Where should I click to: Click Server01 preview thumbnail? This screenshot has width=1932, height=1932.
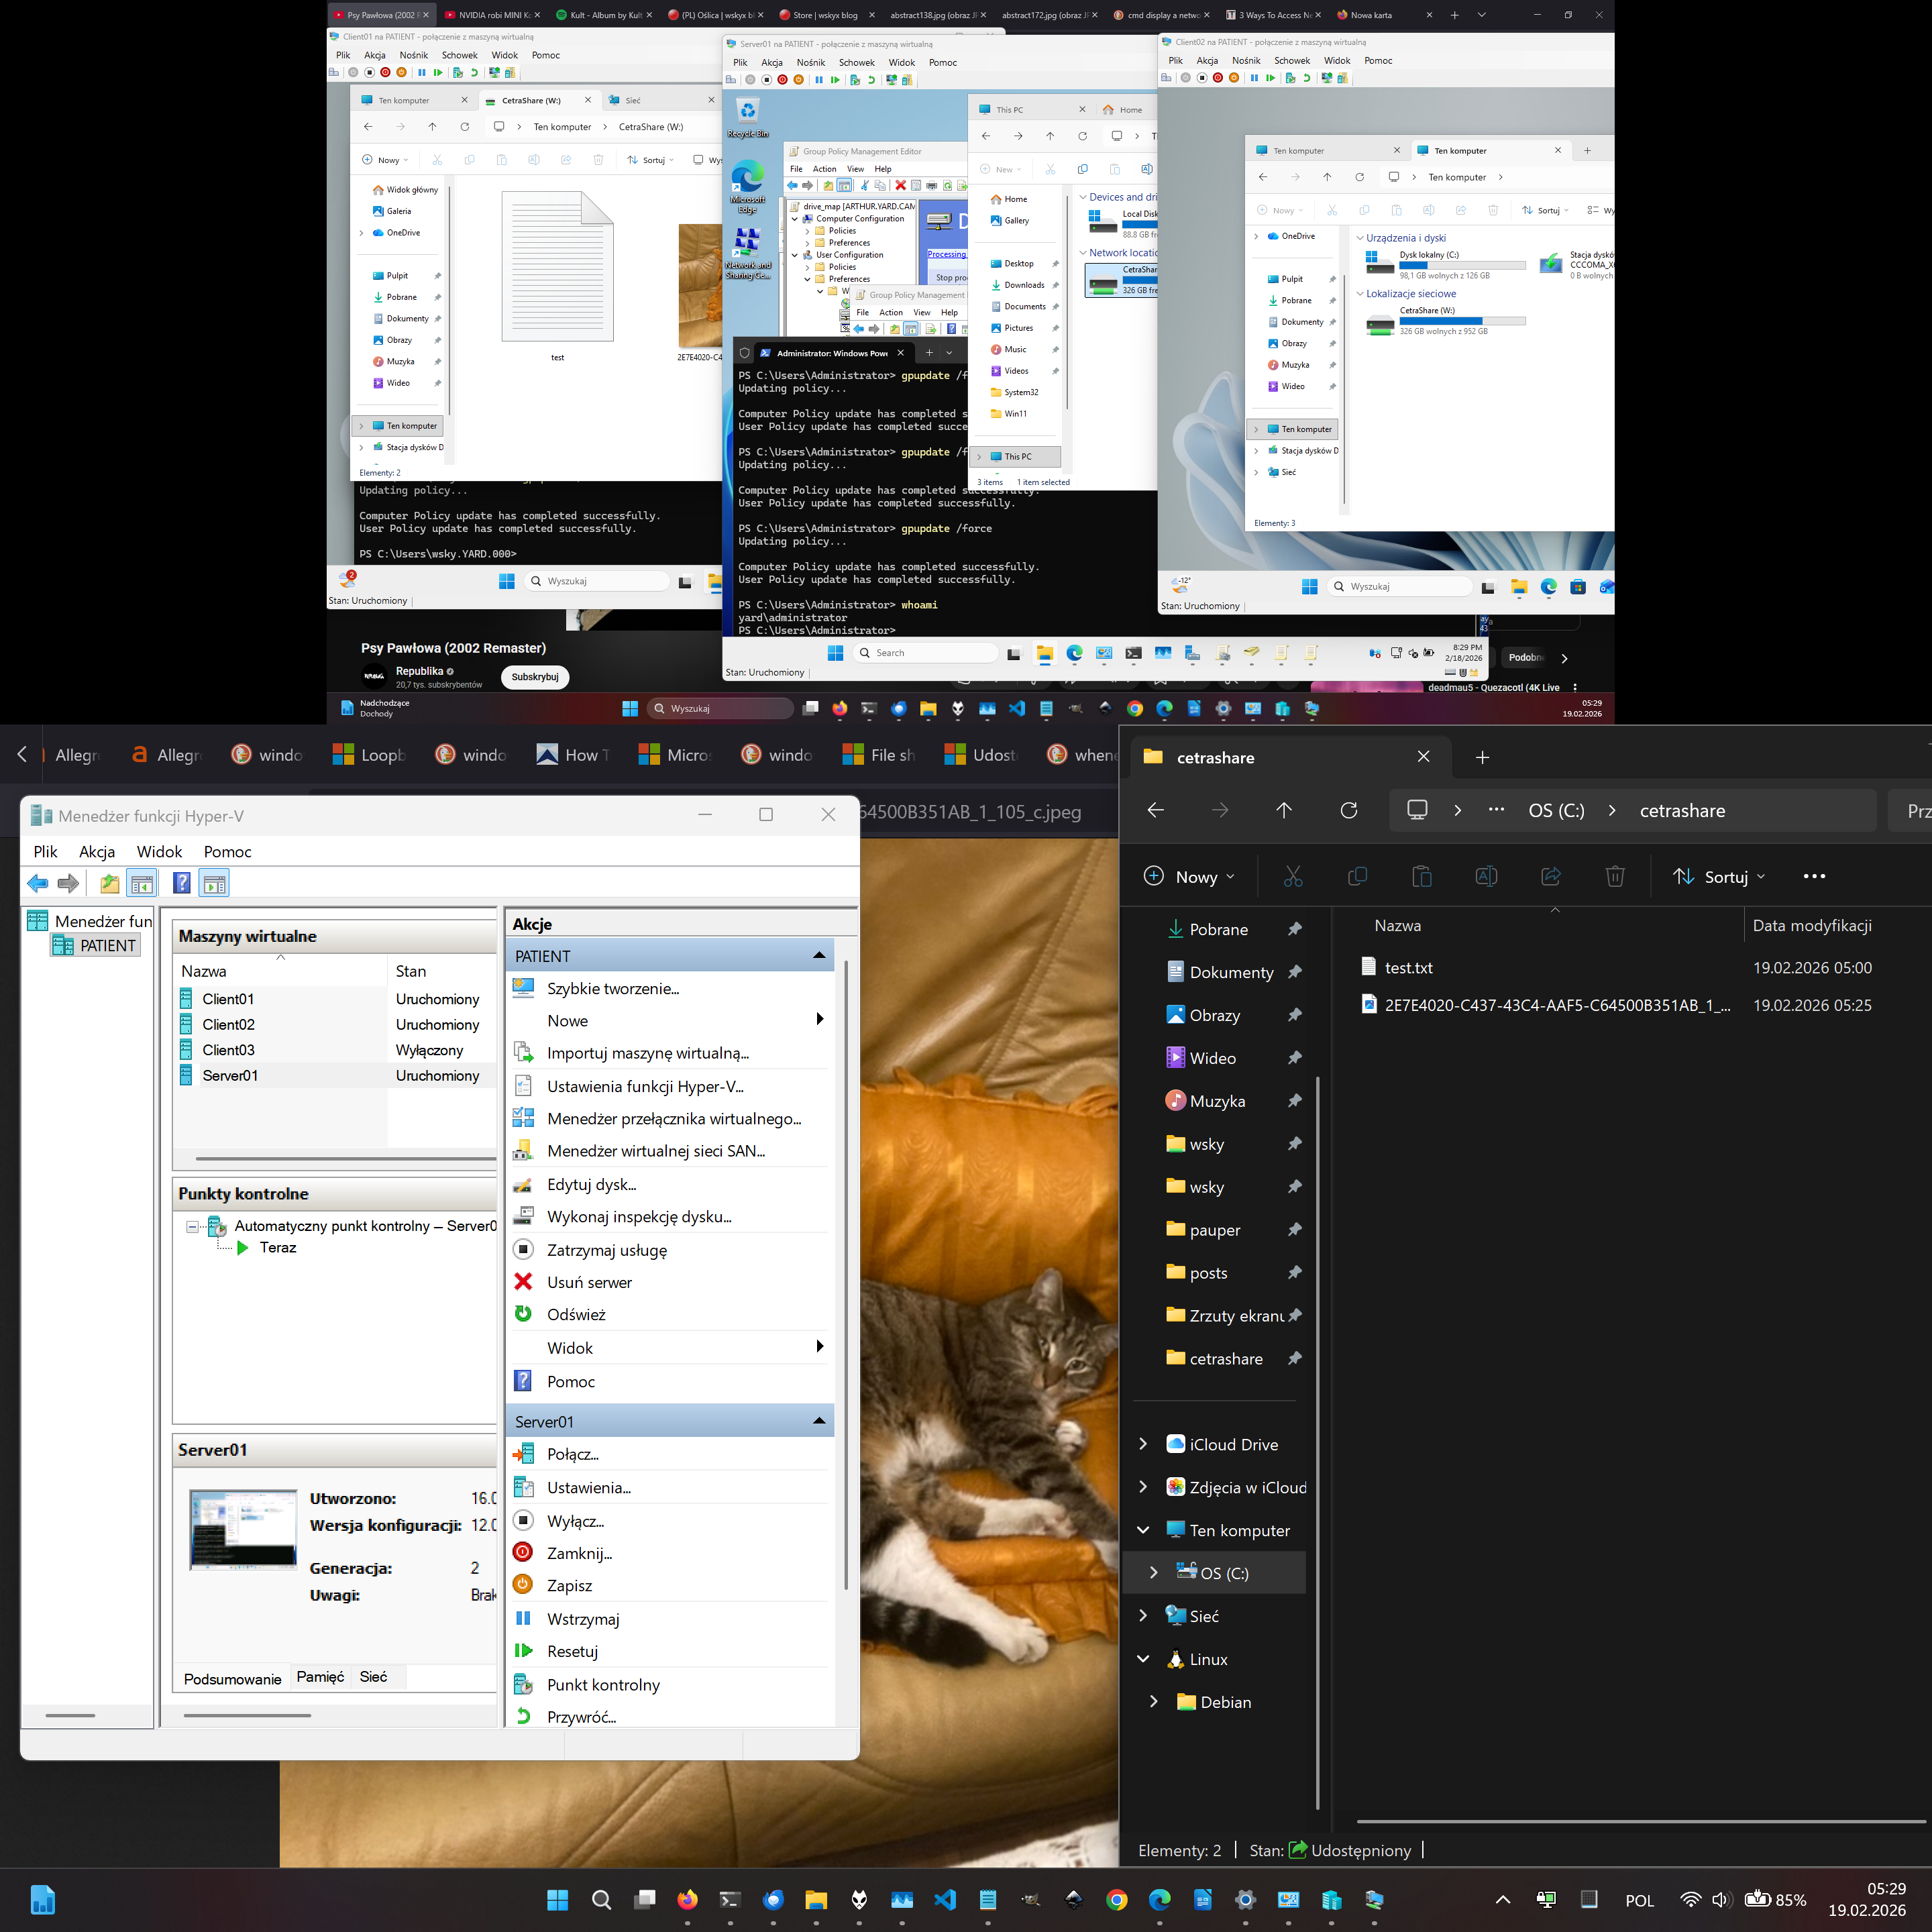(x=243, y=1530)
